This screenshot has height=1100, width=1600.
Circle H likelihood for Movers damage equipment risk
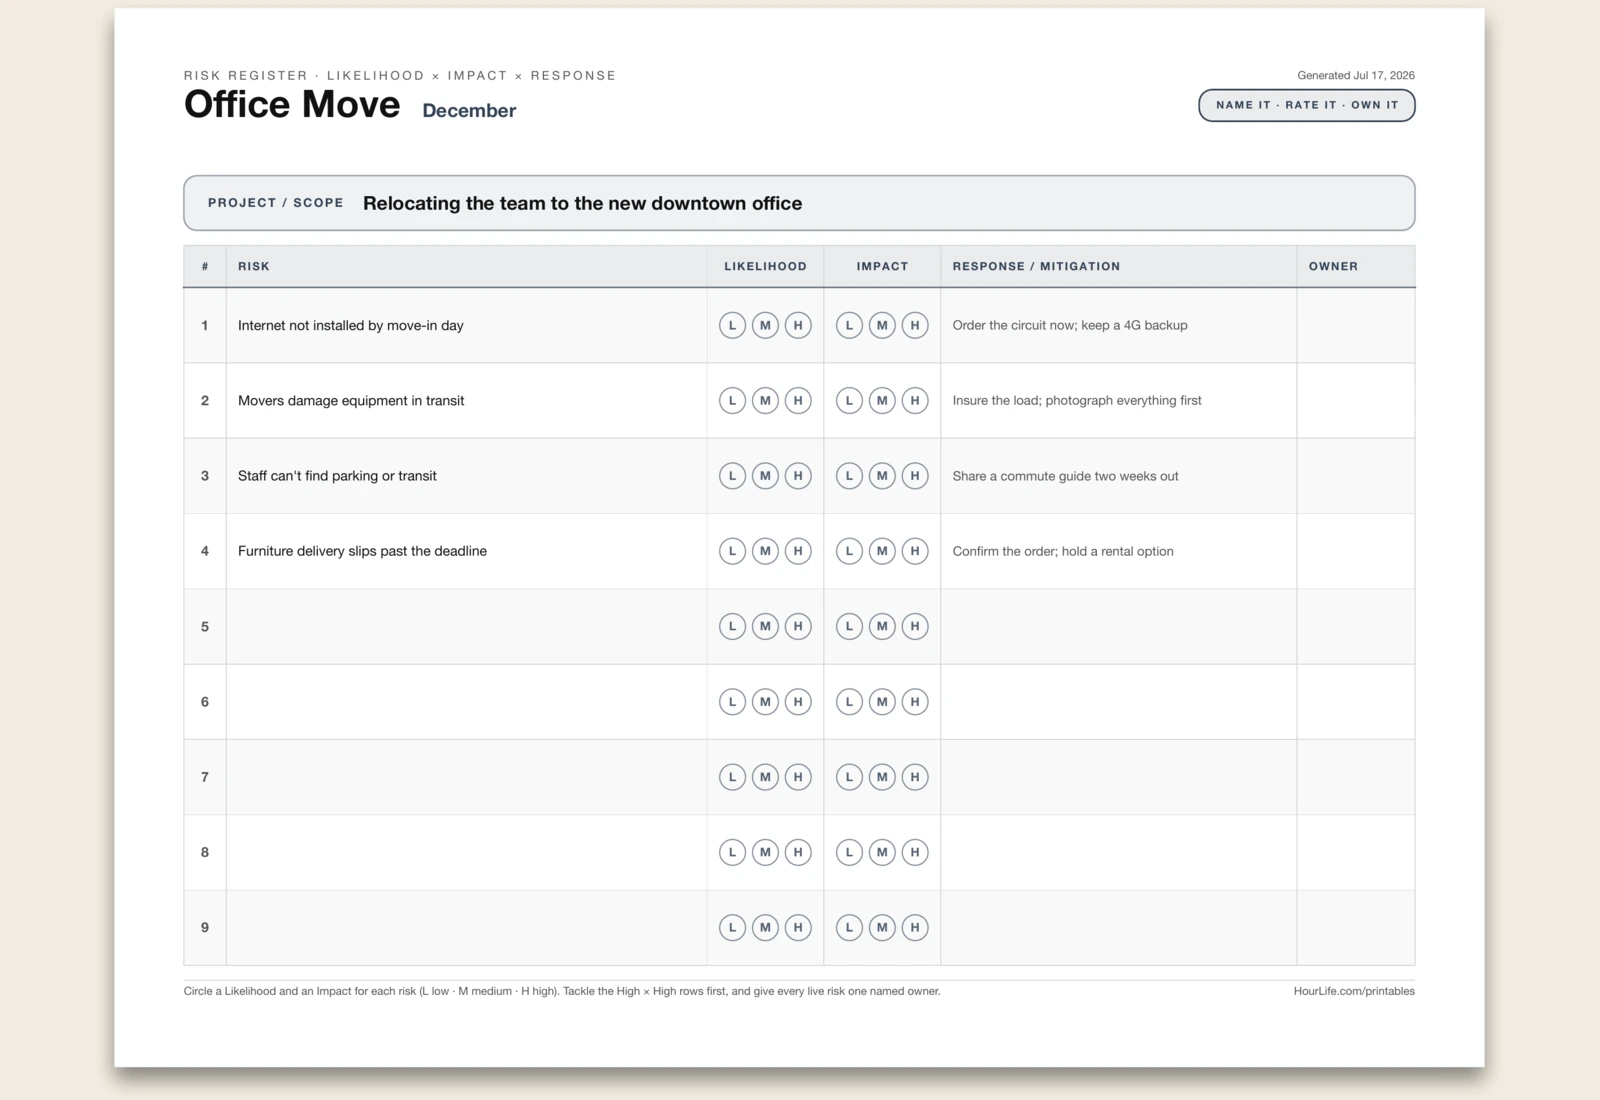click(798, 400)
